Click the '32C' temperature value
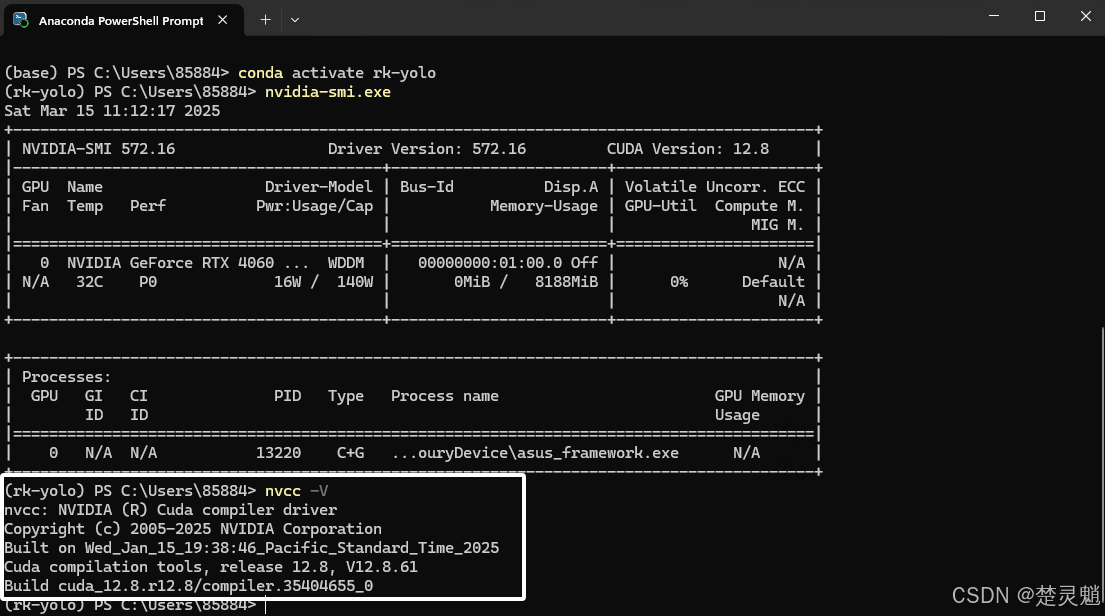 [x=89, y=282]
